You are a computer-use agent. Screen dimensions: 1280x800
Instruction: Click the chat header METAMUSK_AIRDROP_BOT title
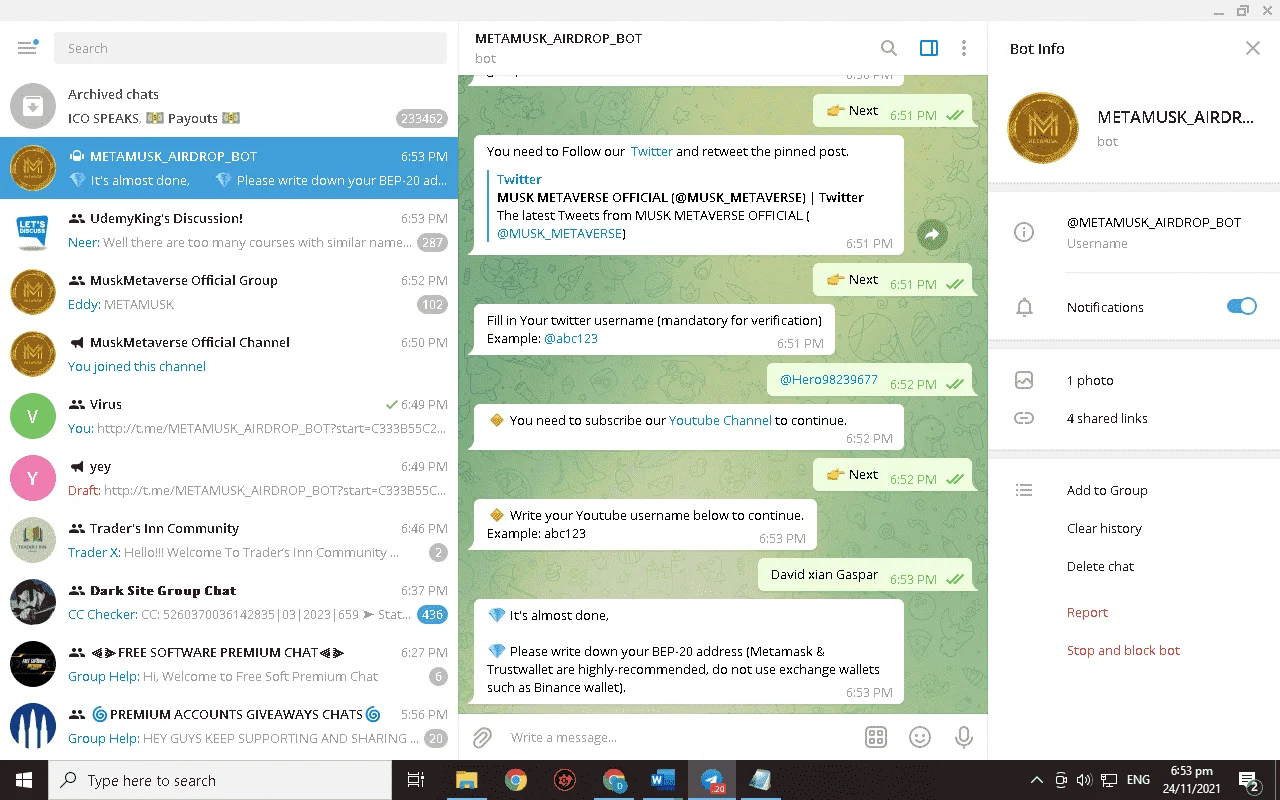click(558, 38)
